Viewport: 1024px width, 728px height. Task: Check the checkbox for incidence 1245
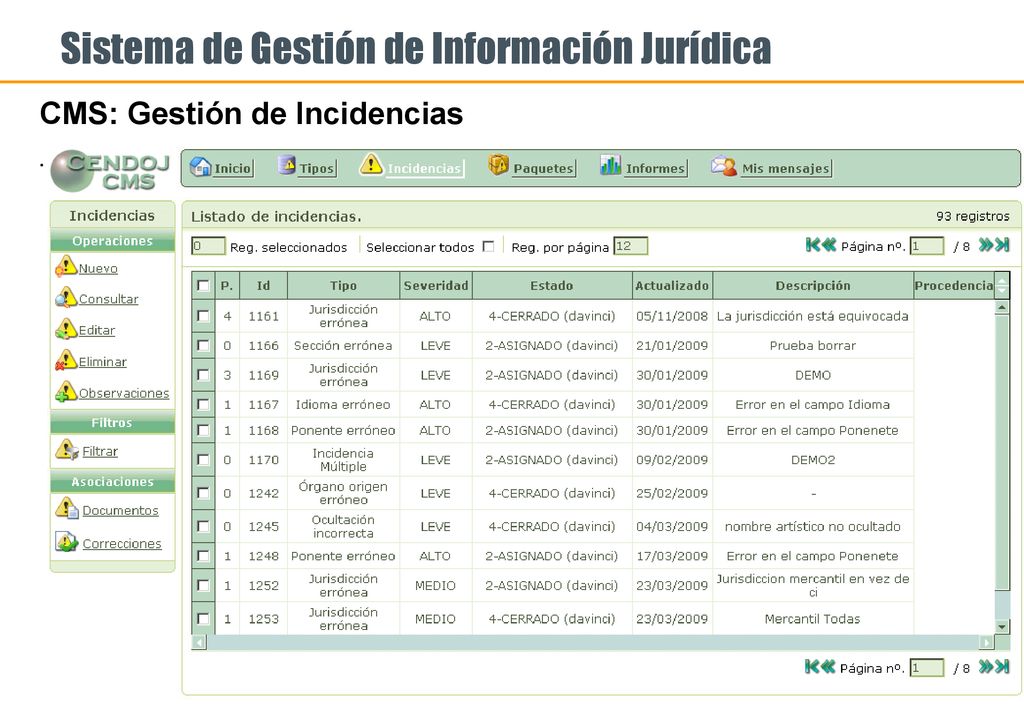click(x=203, y=526)
